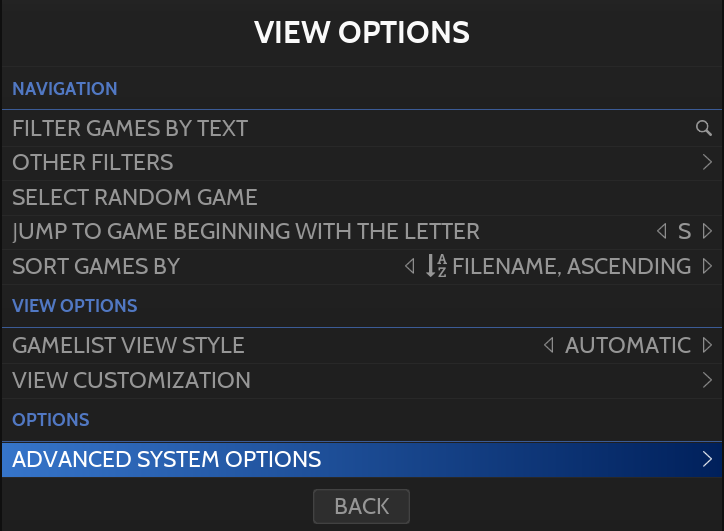Click the A-Z sort order icon

pos(436,266)
